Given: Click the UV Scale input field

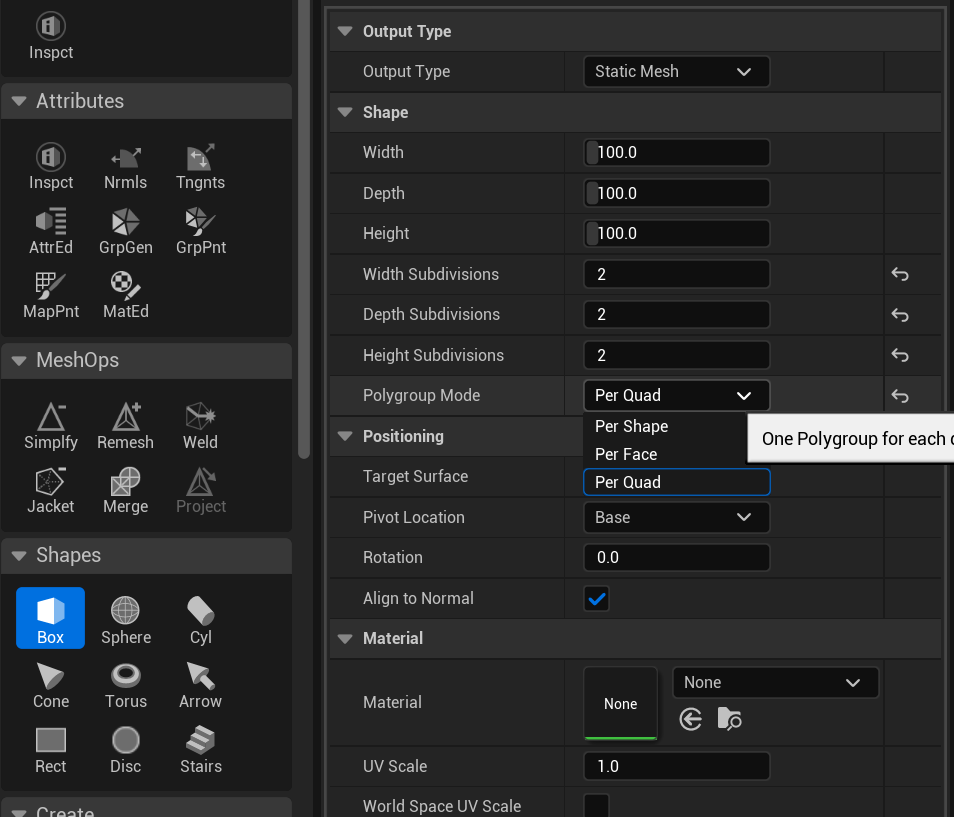Looking at the screenshot, I should (676, 767).
